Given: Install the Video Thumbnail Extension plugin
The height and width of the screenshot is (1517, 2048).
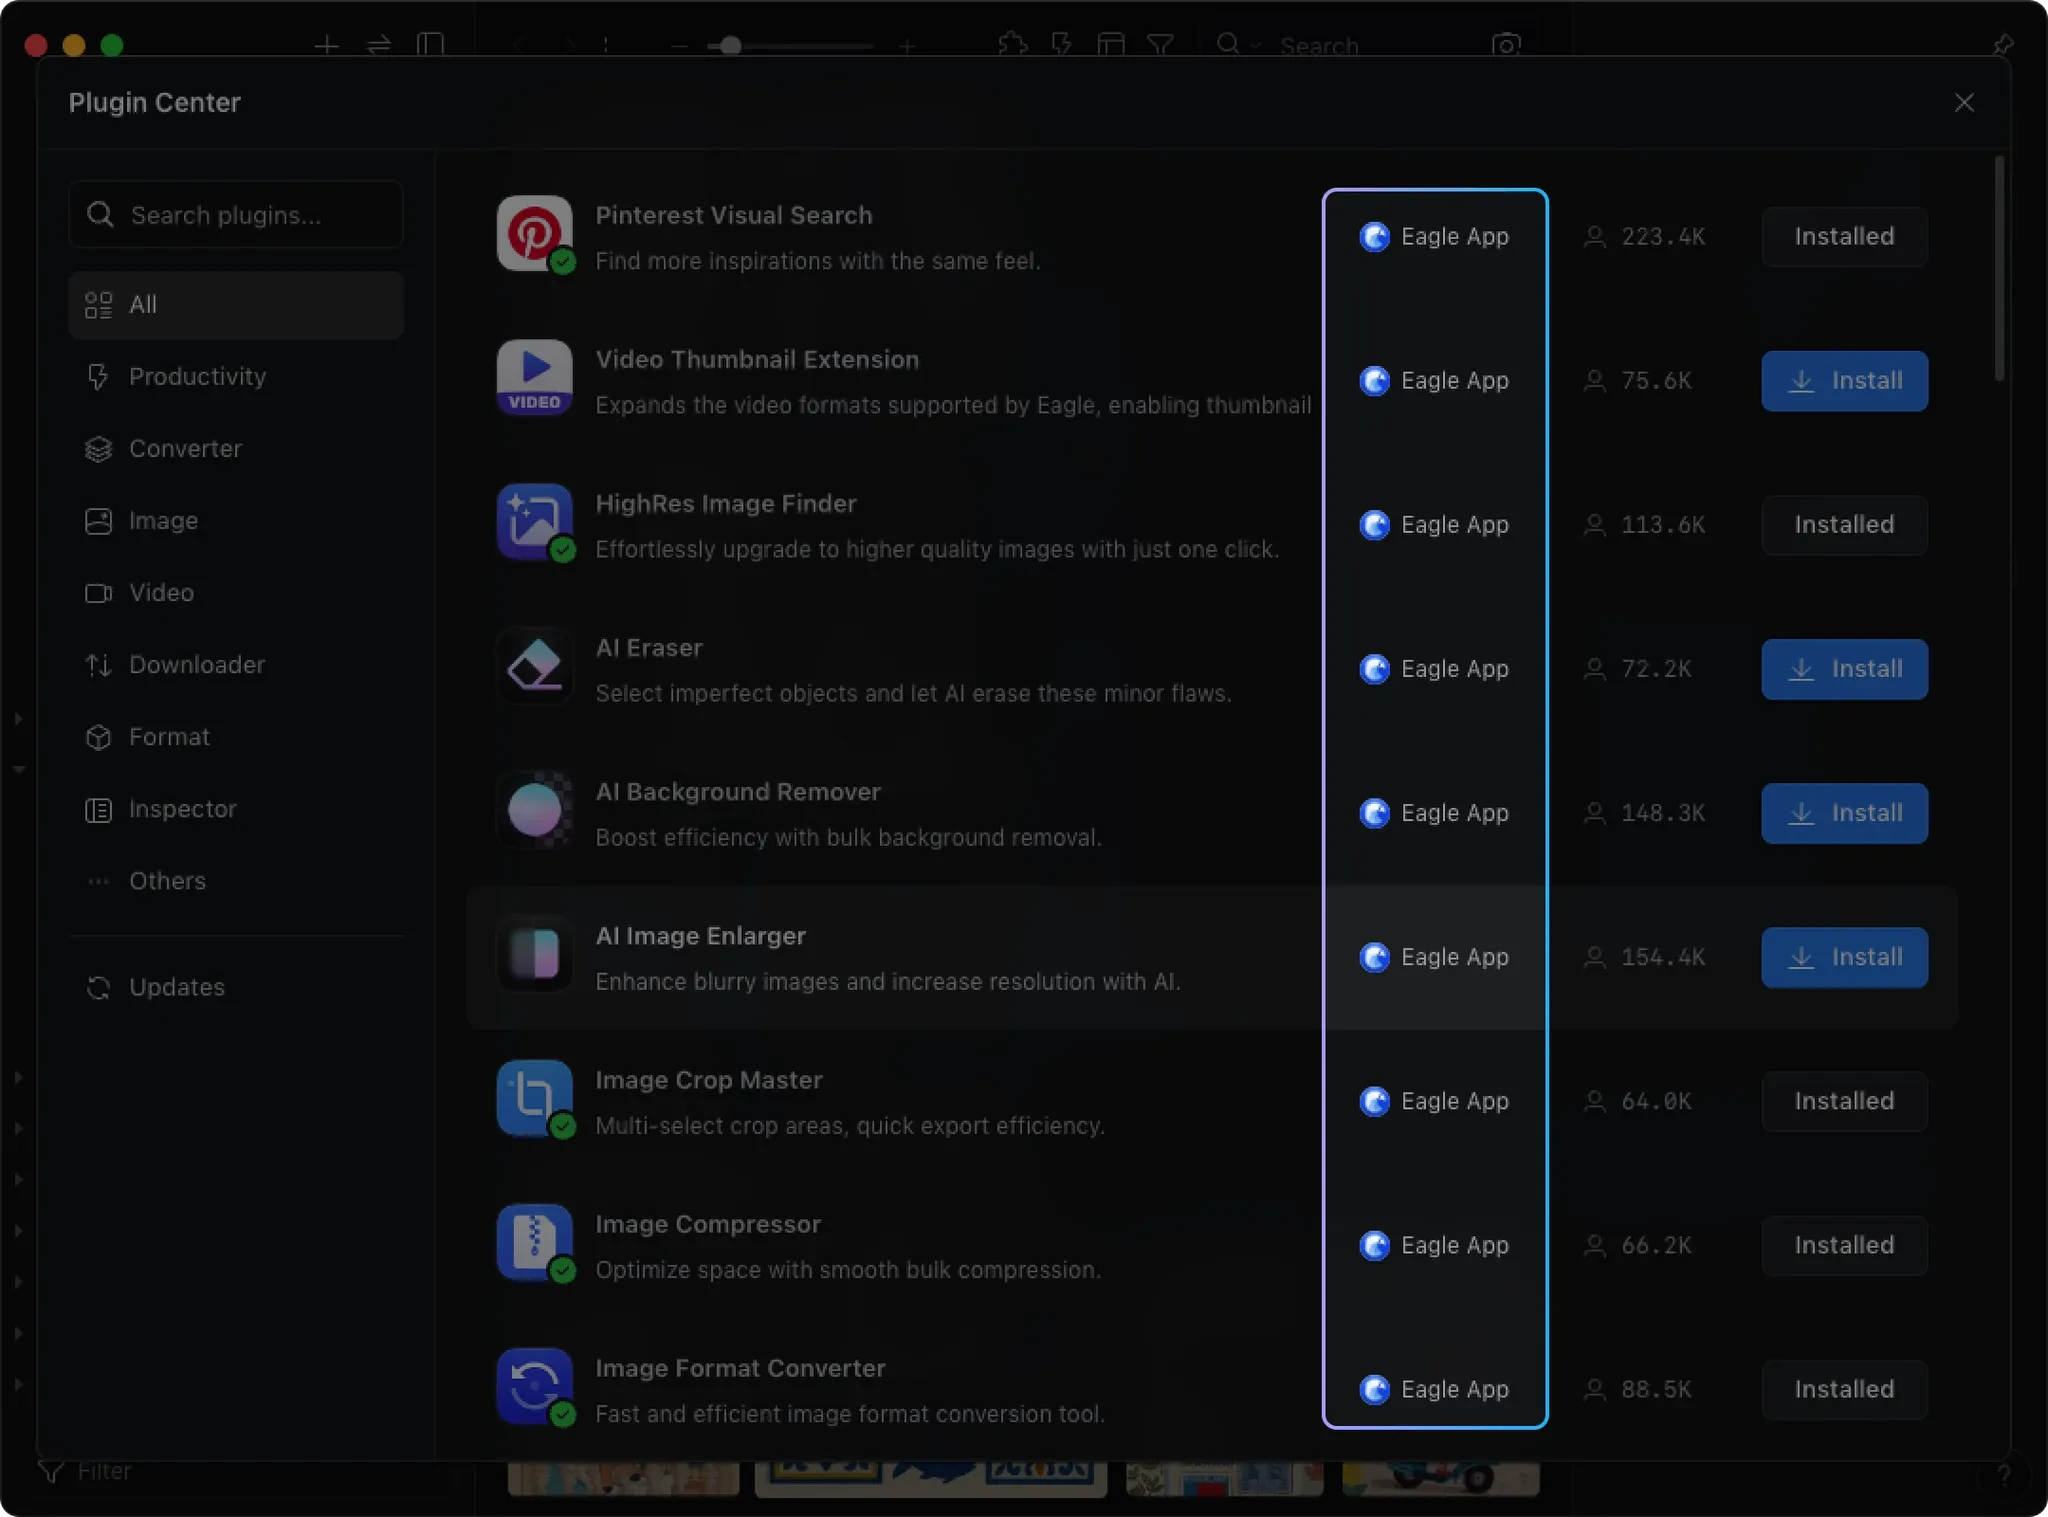Looking at the screenshot, I should (1844, 381).
